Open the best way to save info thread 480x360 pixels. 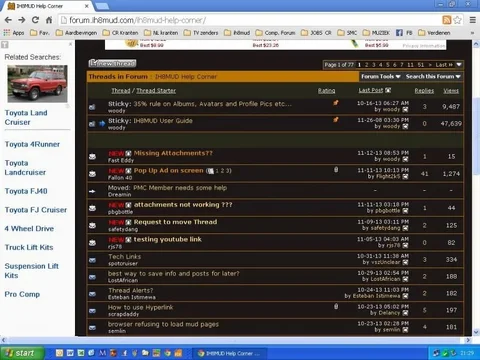point(174,273)
